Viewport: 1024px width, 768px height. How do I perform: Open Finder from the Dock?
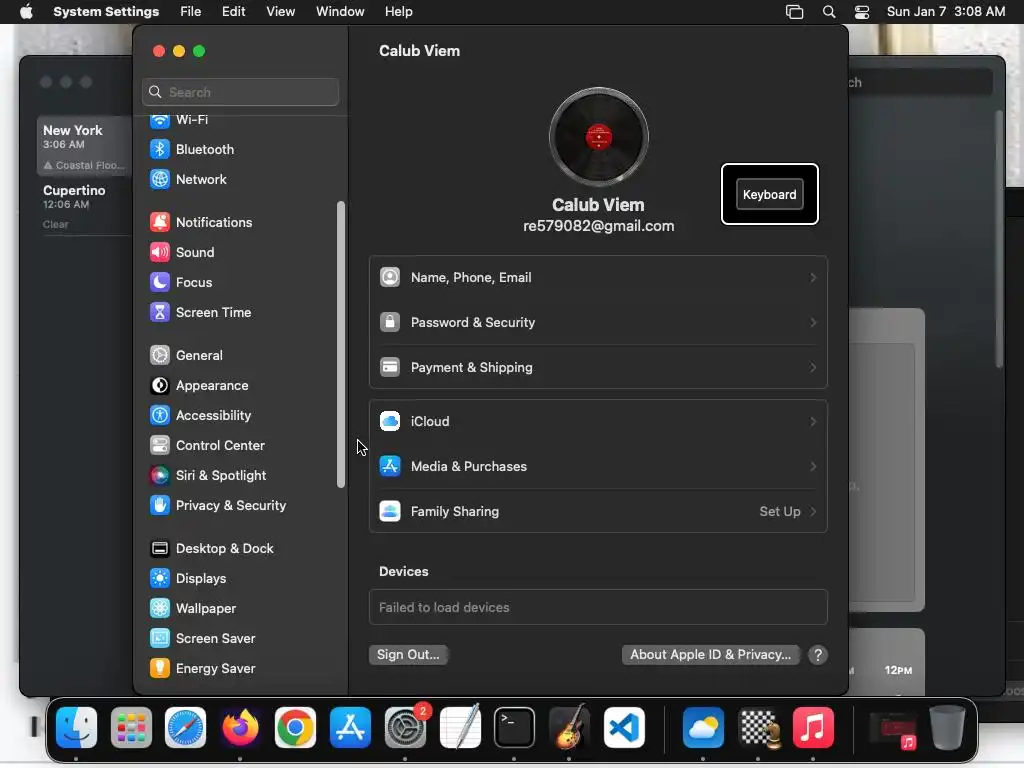point(76,728)
